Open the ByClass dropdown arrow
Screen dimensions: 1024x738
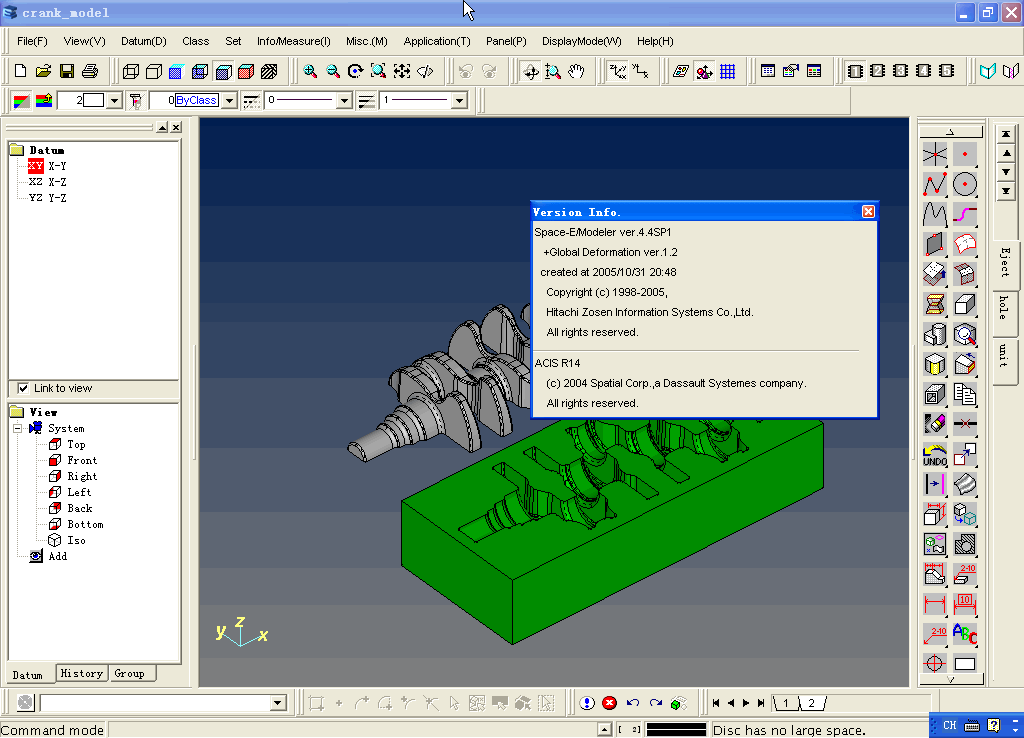coord(229,101)
